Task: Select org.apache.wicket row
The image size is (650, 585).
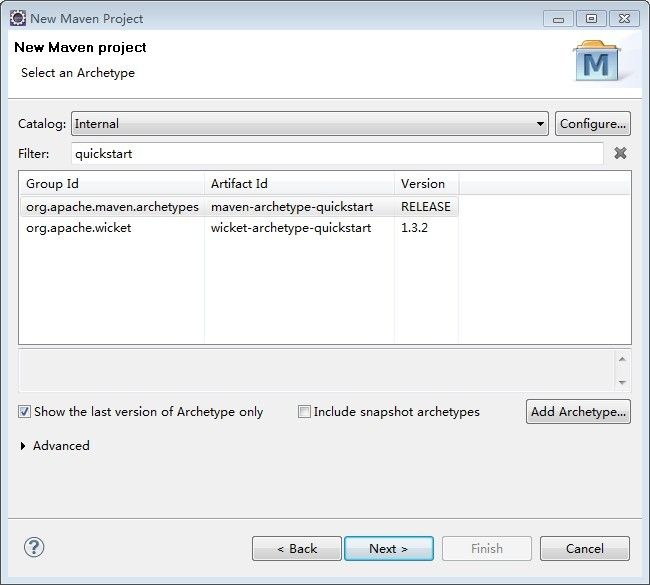Action: coord(239,228)
